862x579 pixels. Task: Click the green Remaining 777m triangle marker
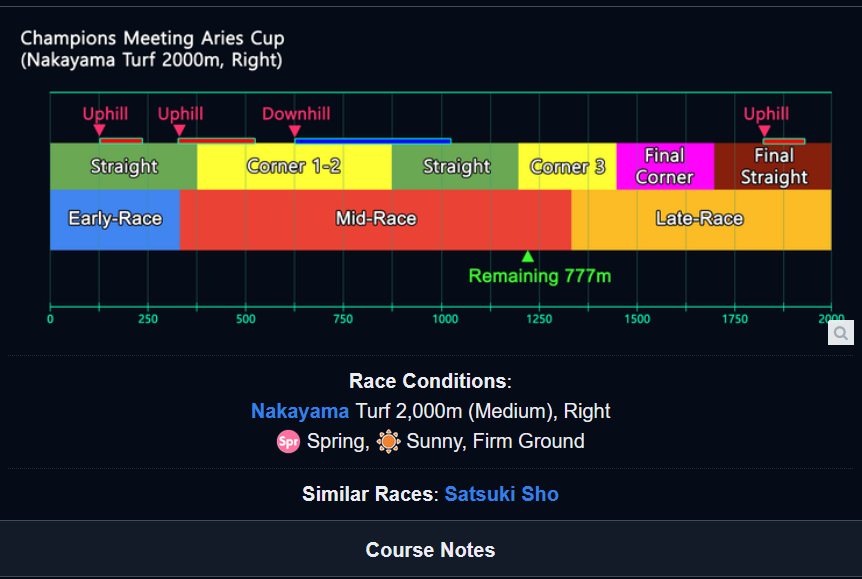pos(528,256)
